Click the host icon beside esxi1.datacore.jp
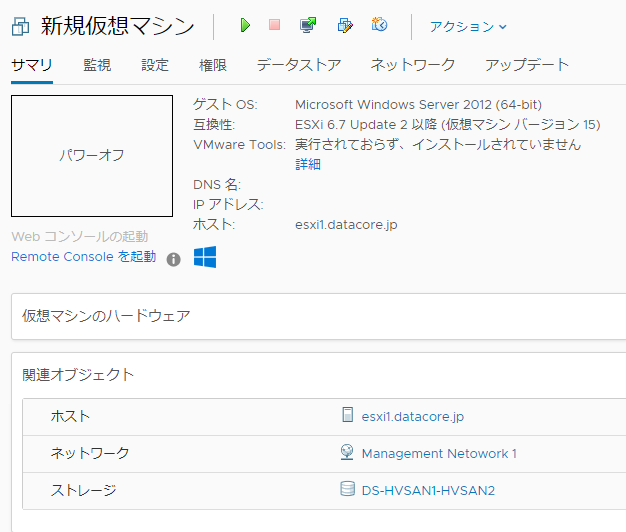Screen dimensions: 626x532 coord(348,414)
